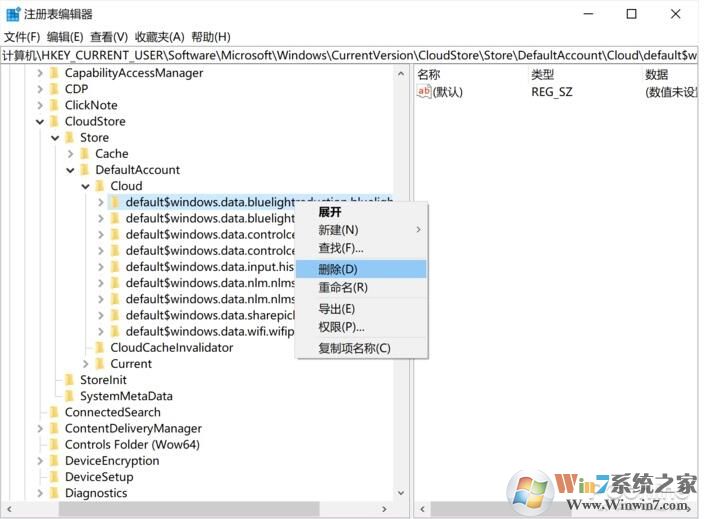The width and height of the screenshot is (704, 519).
Task: Click the ab string value icon for (默认)
Action: point(424,92)
